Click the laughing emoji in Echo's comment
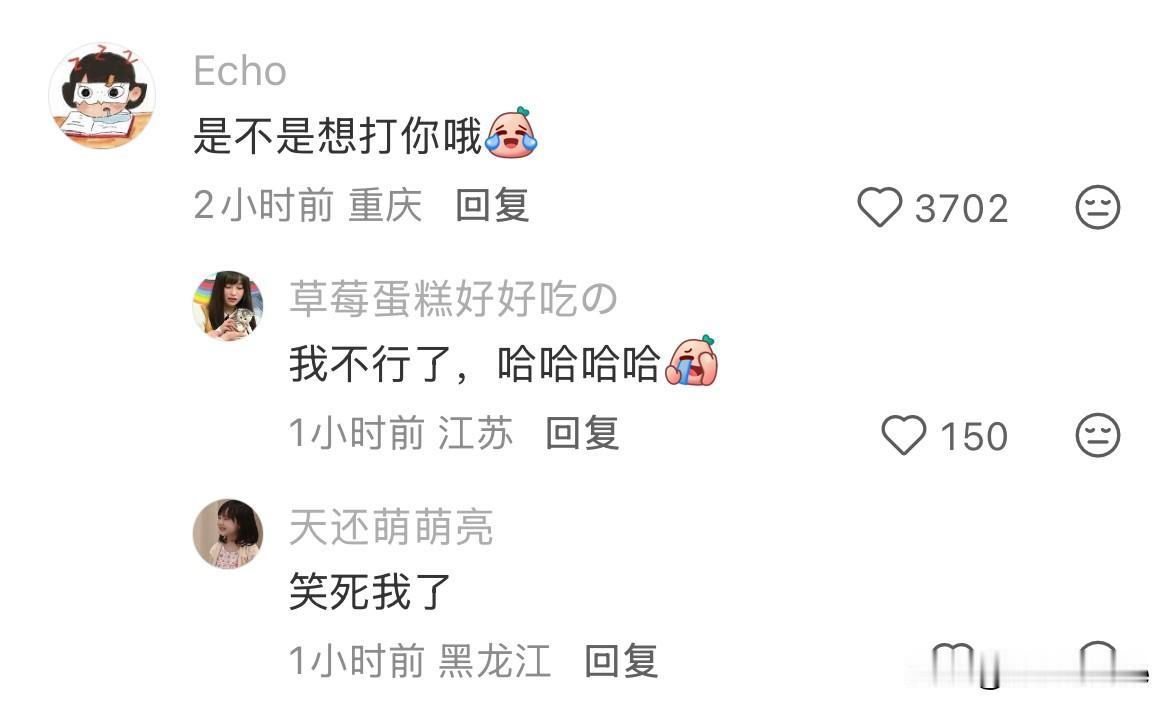The image size is (1170, 708). tap(512, 134)
